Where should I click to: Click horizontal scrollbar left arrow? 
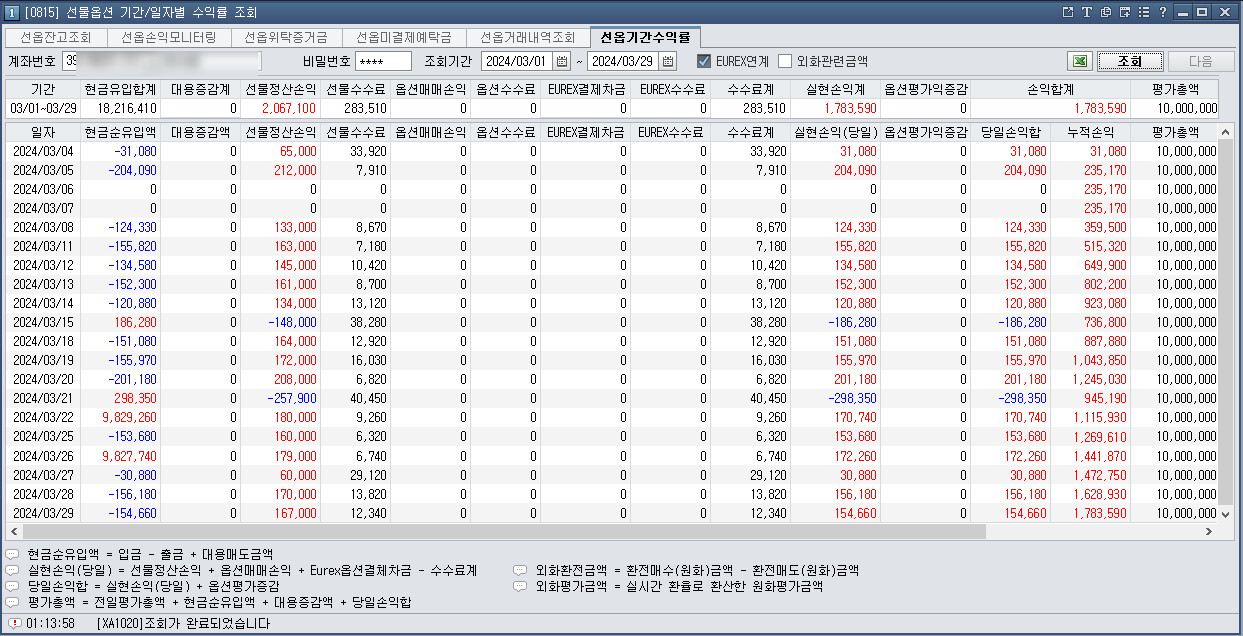click(15, 531)
